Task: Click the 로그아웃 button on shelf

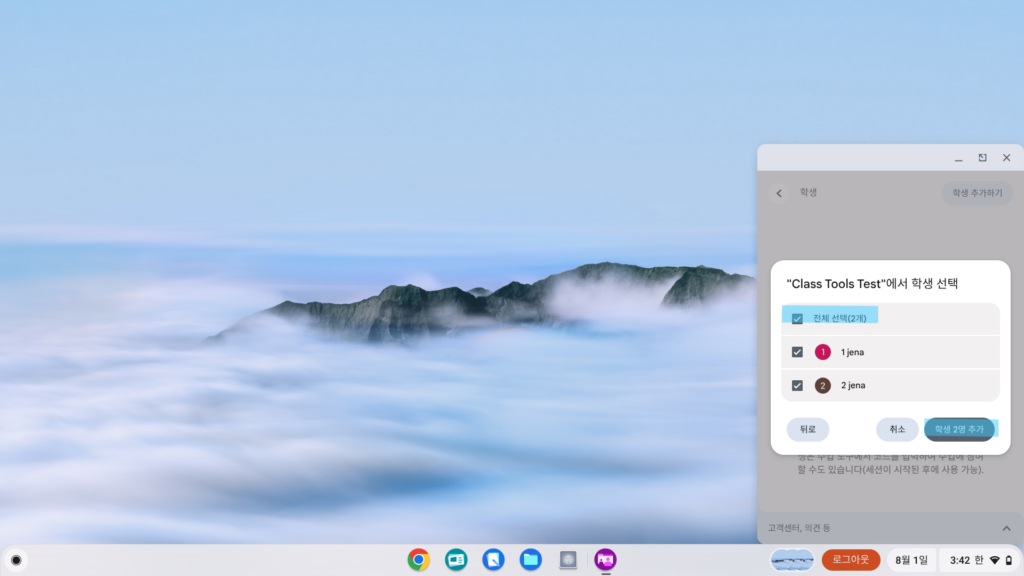Action: (x=851, y=560)
